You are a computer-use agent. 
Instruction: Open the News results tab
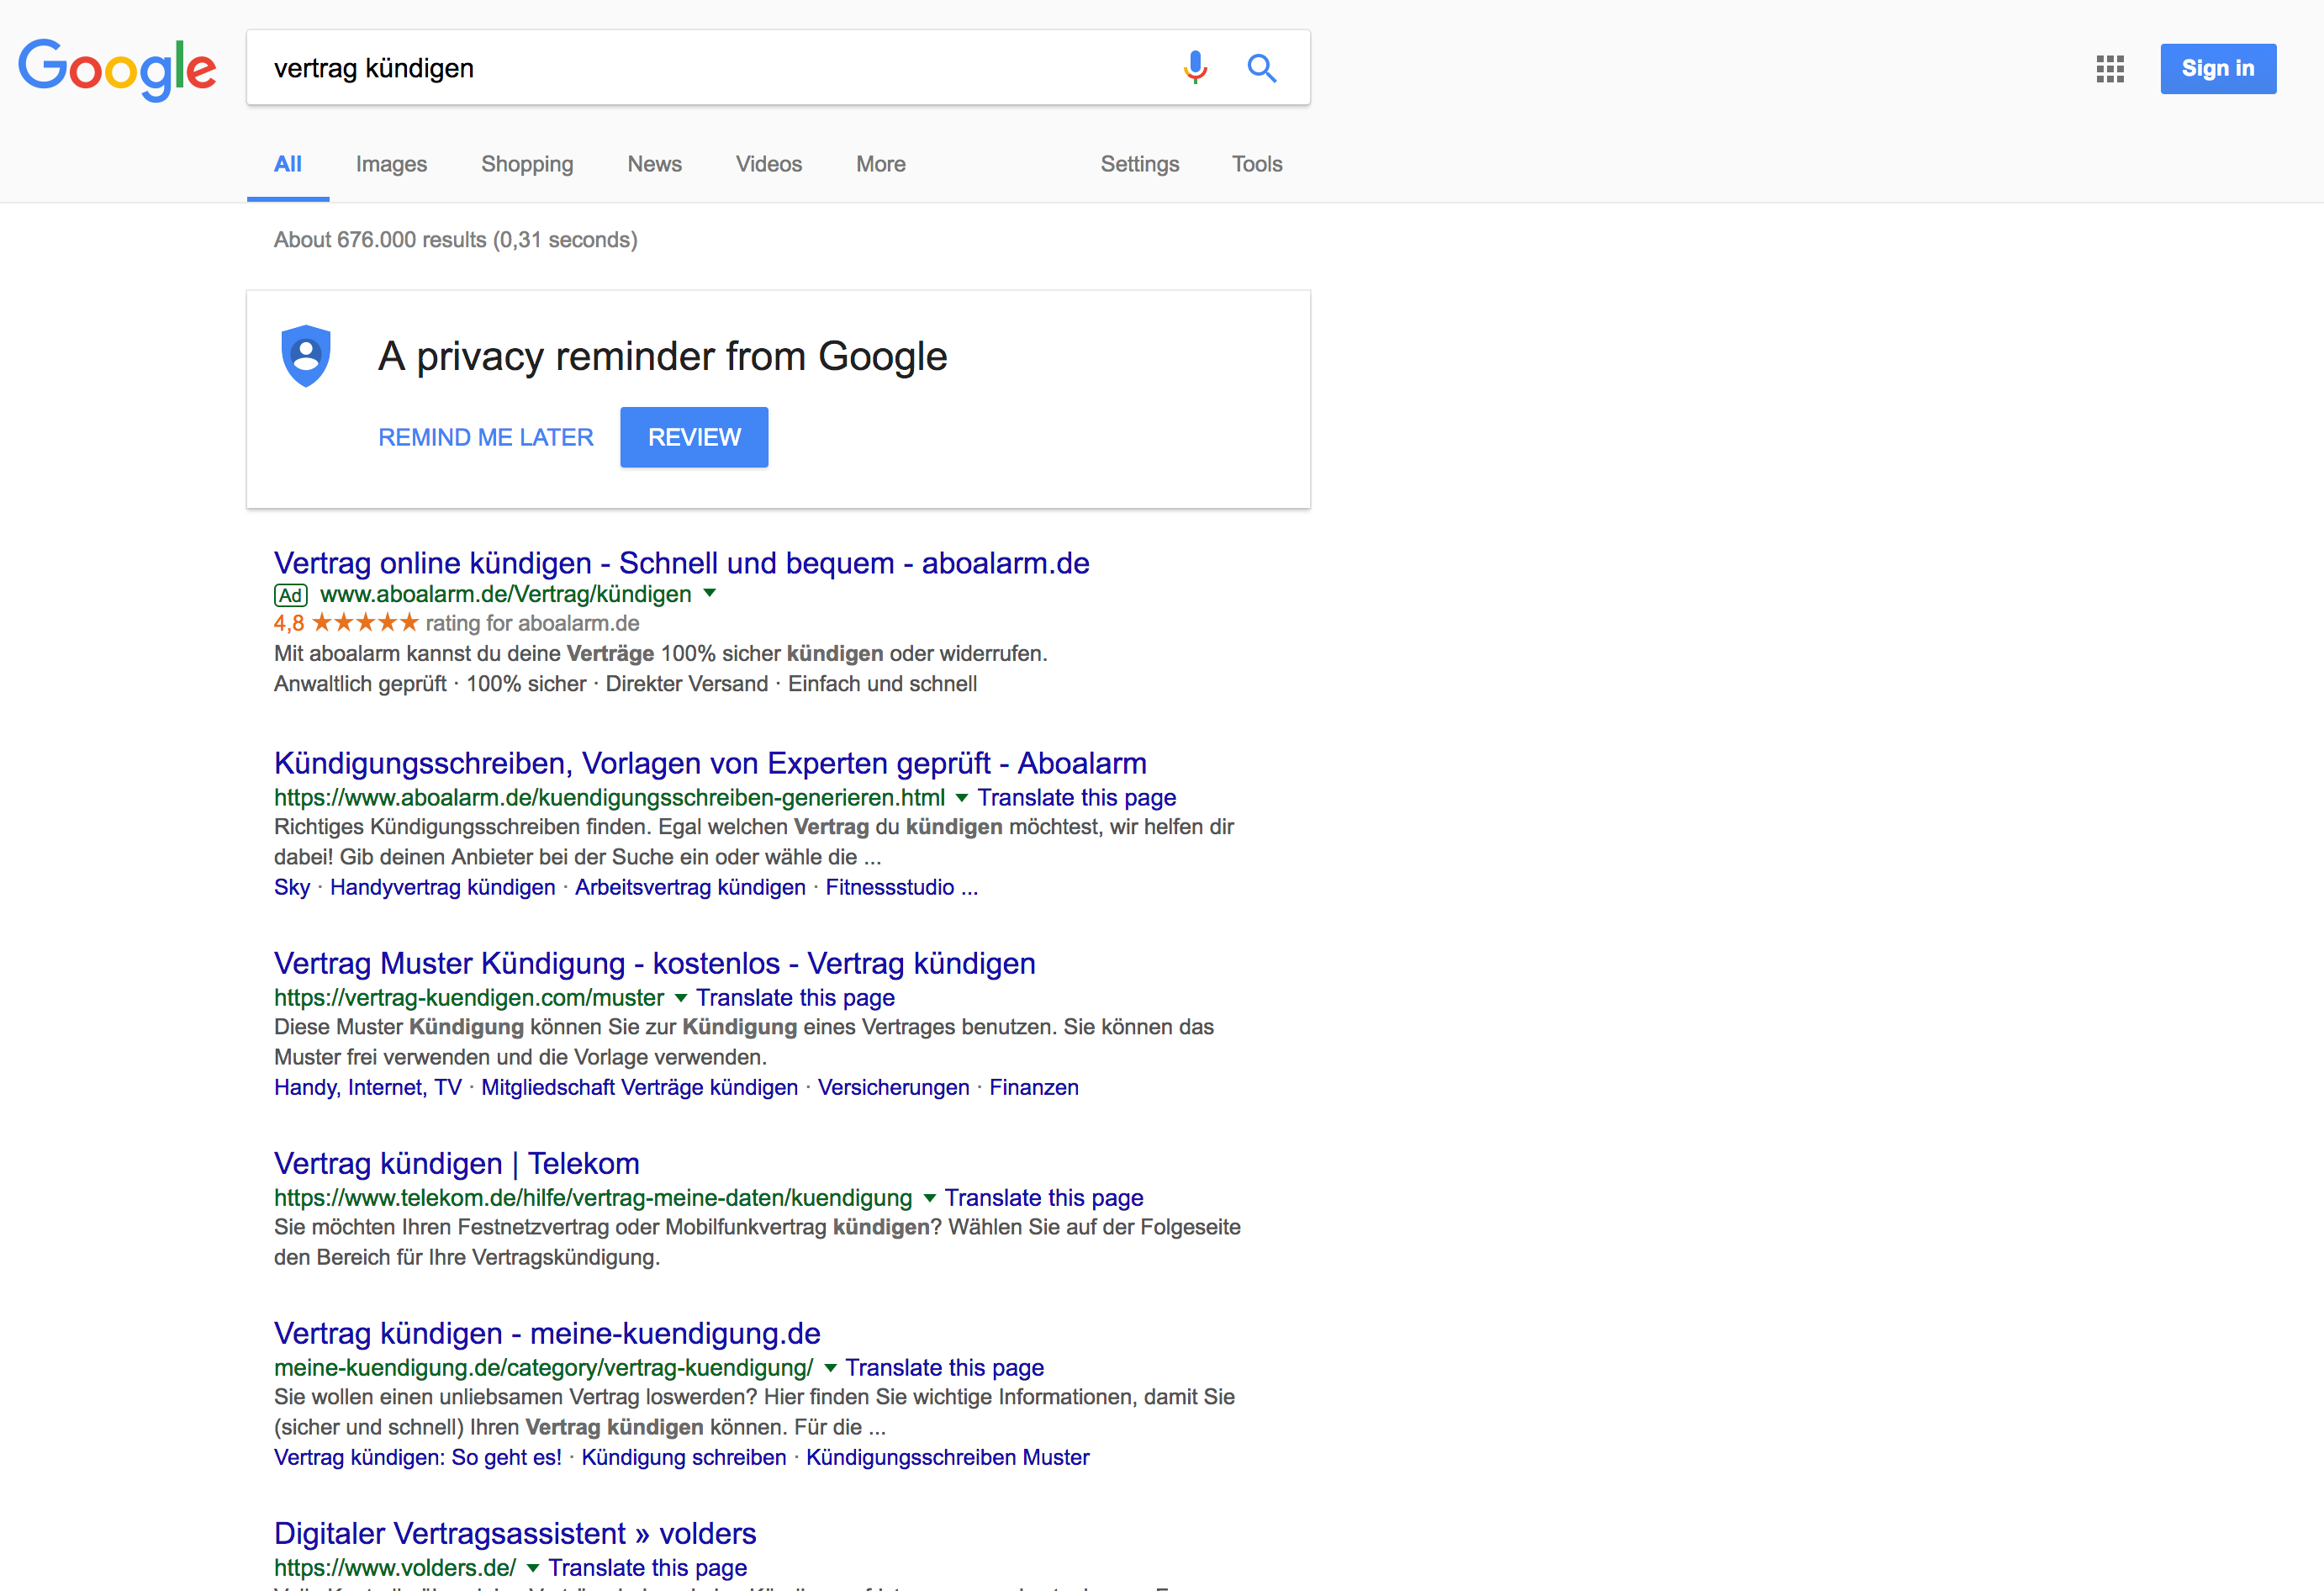[x=654, y=164]
